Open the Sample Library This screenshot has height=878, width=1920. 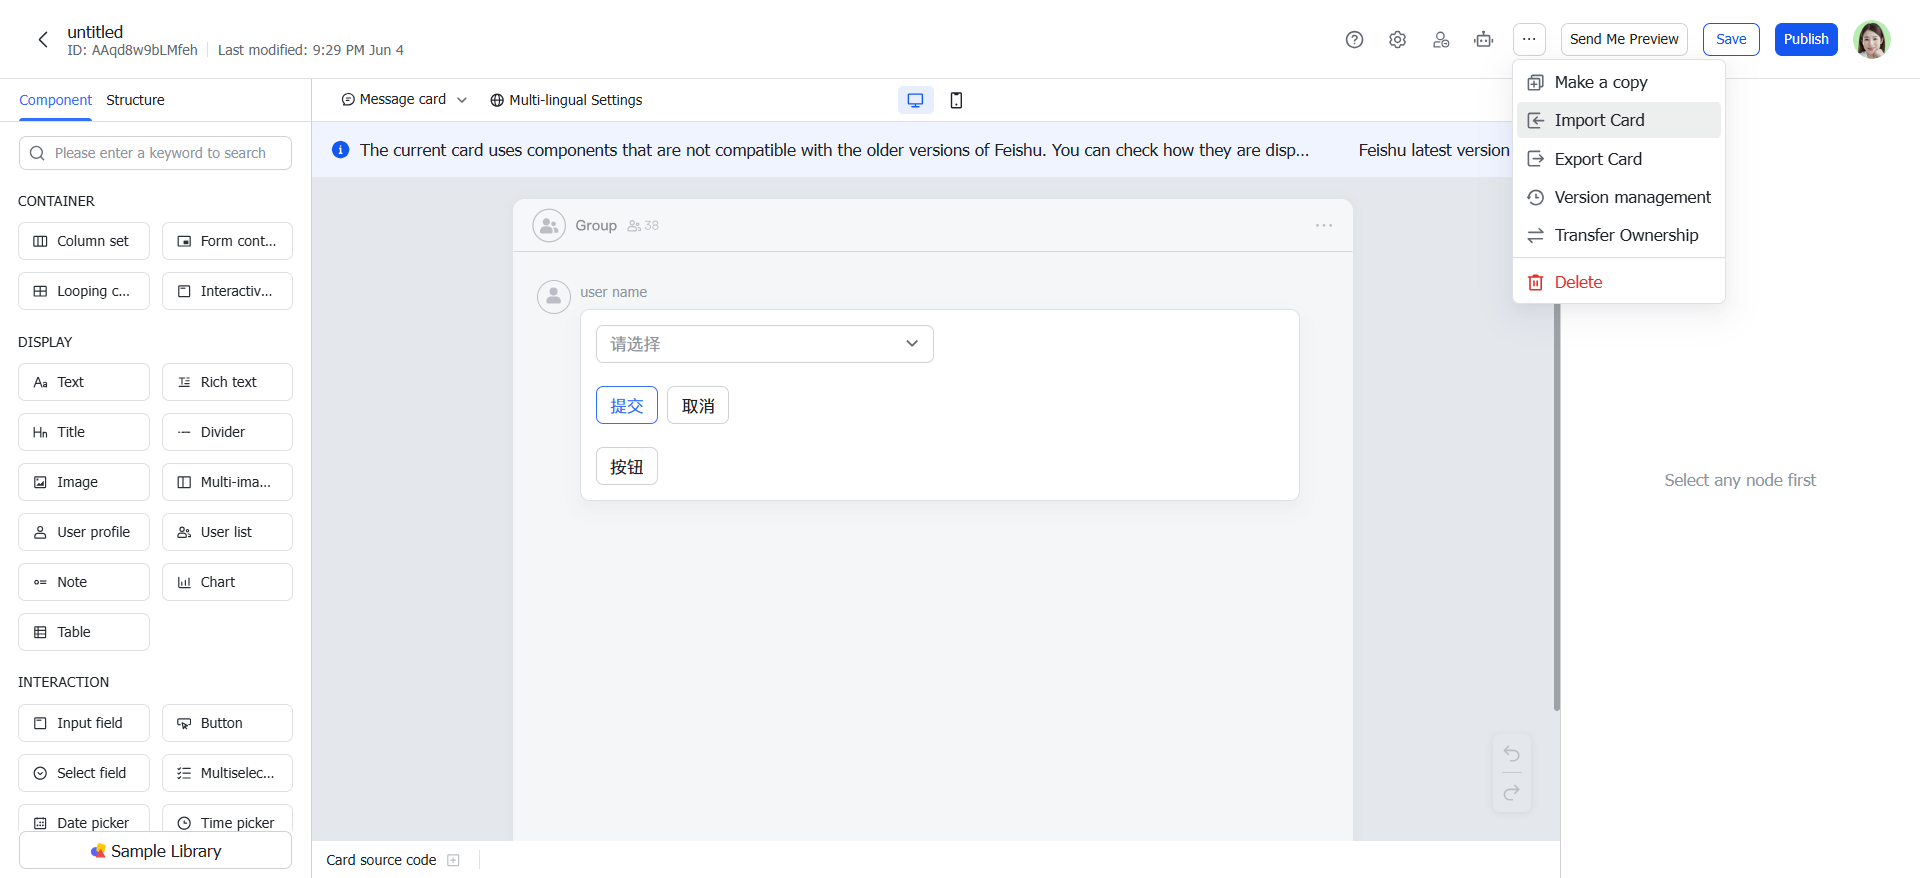tap(155, 851)
